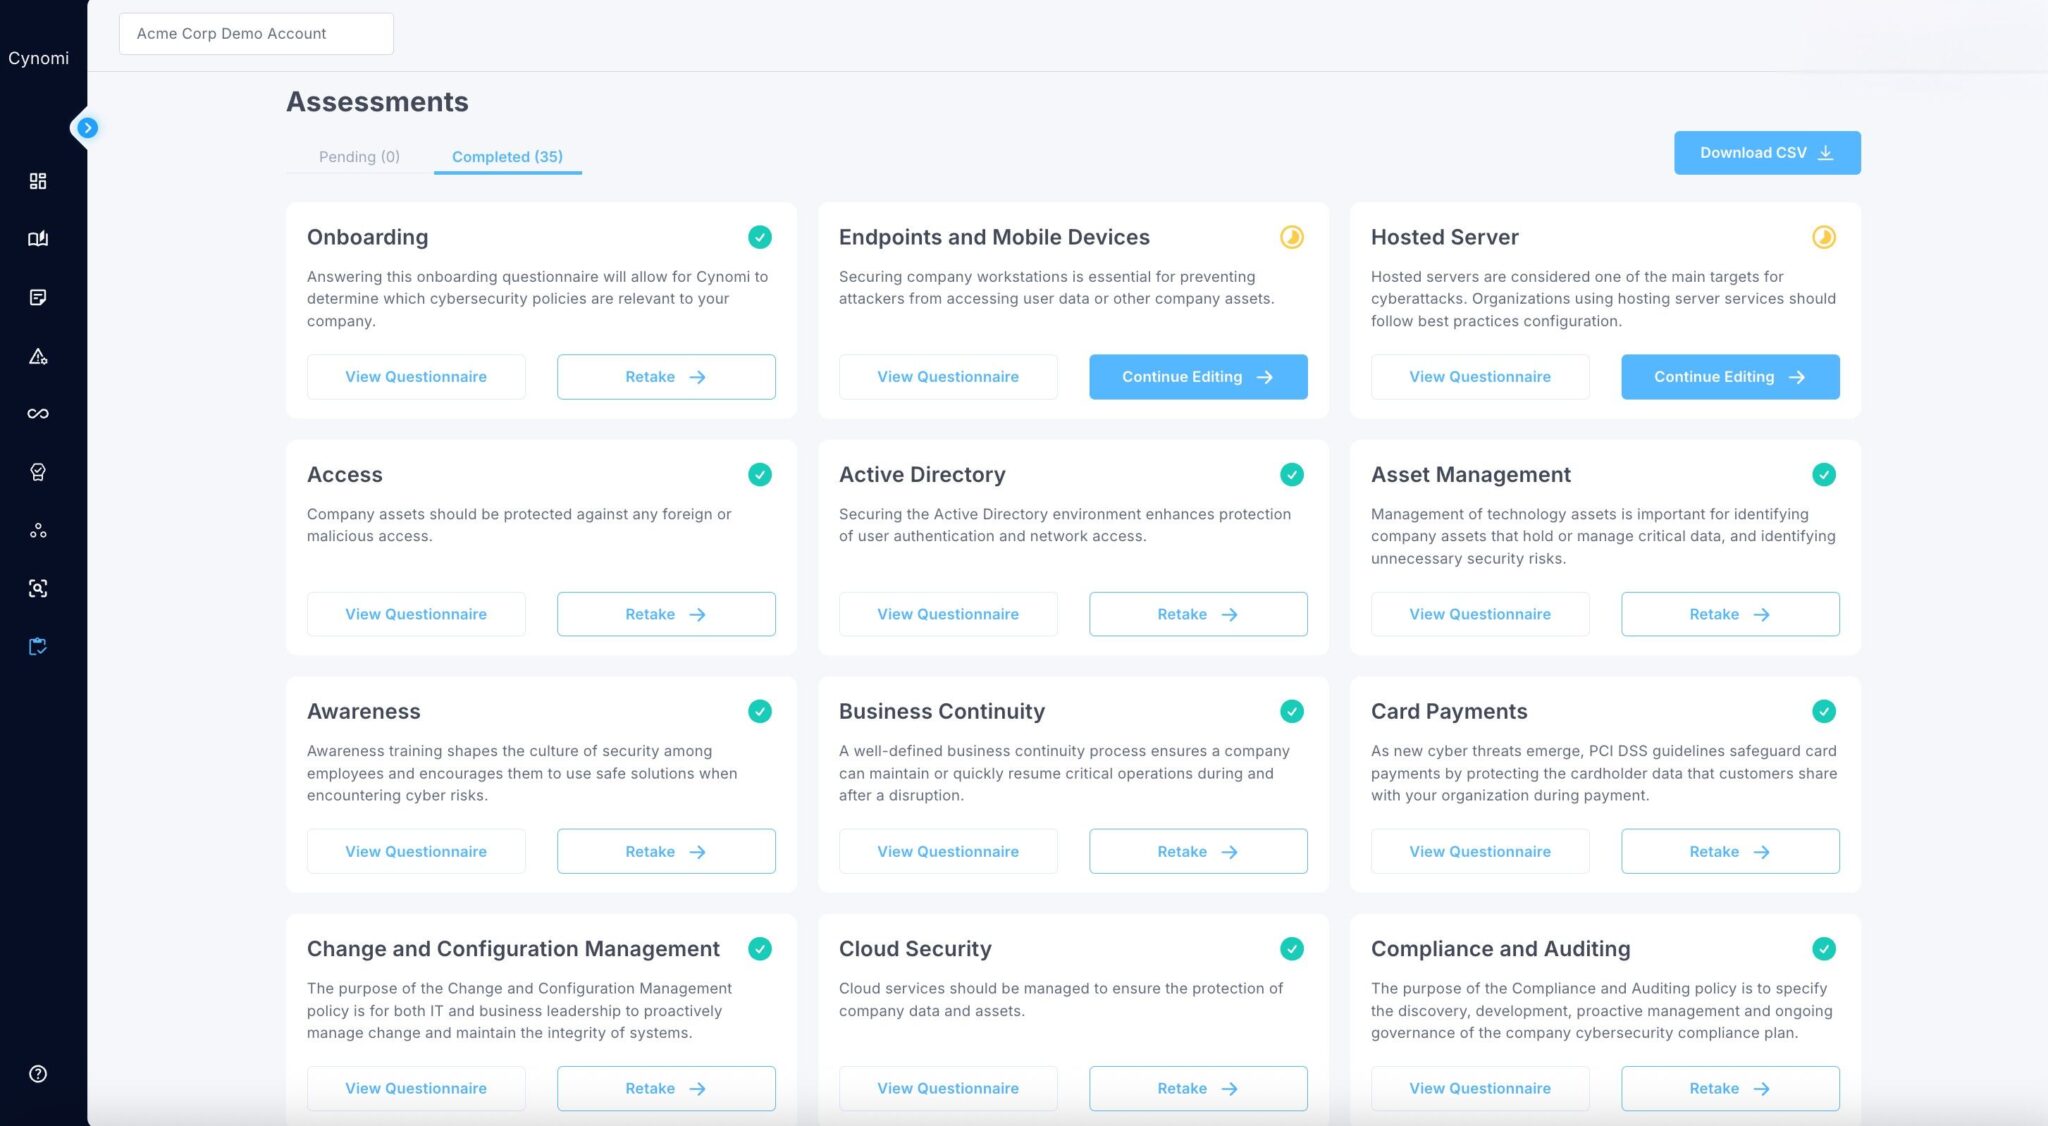Viewport: 2048px width, 1126px height.
Task: Open the badge icon in the sidebar
Action: point(38,472)
